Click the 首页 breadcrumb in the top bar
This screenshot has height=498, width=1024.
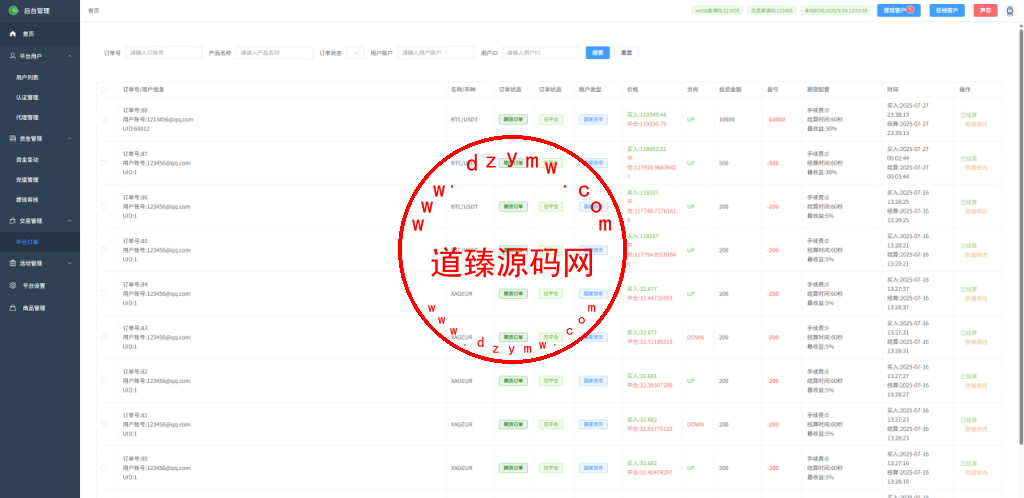pos(93,10)
